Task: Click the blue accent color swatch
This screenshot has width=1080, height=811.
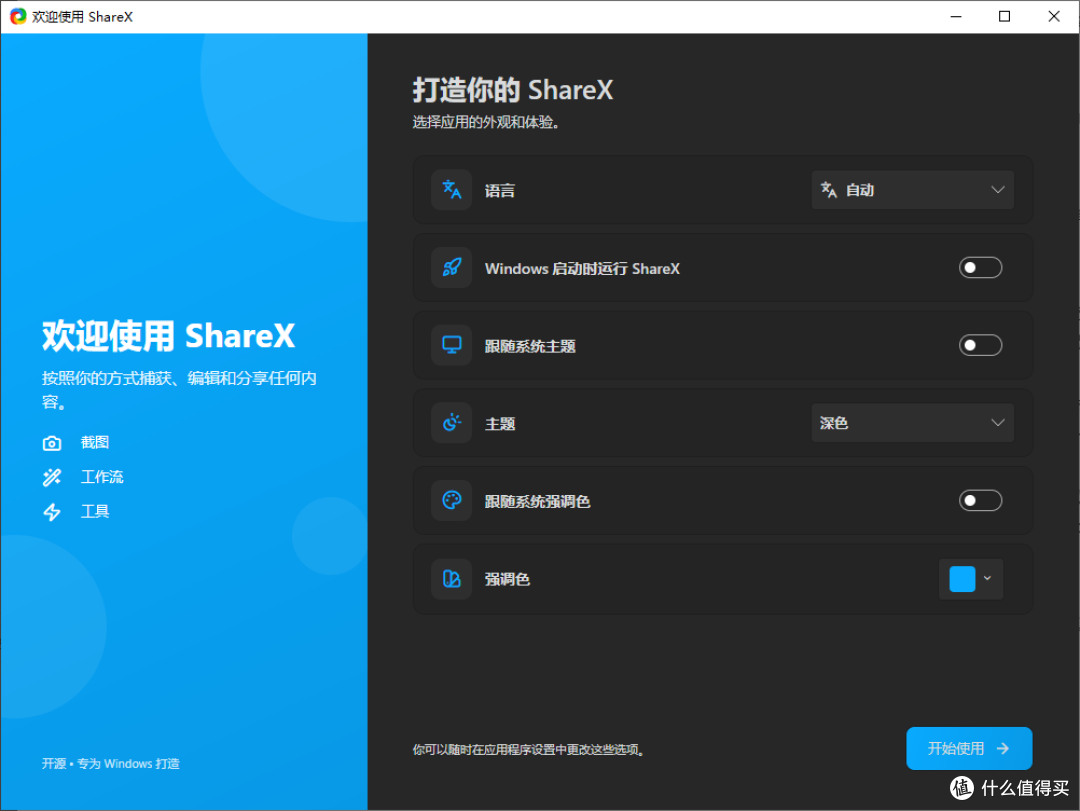Action: pos(962,579)
